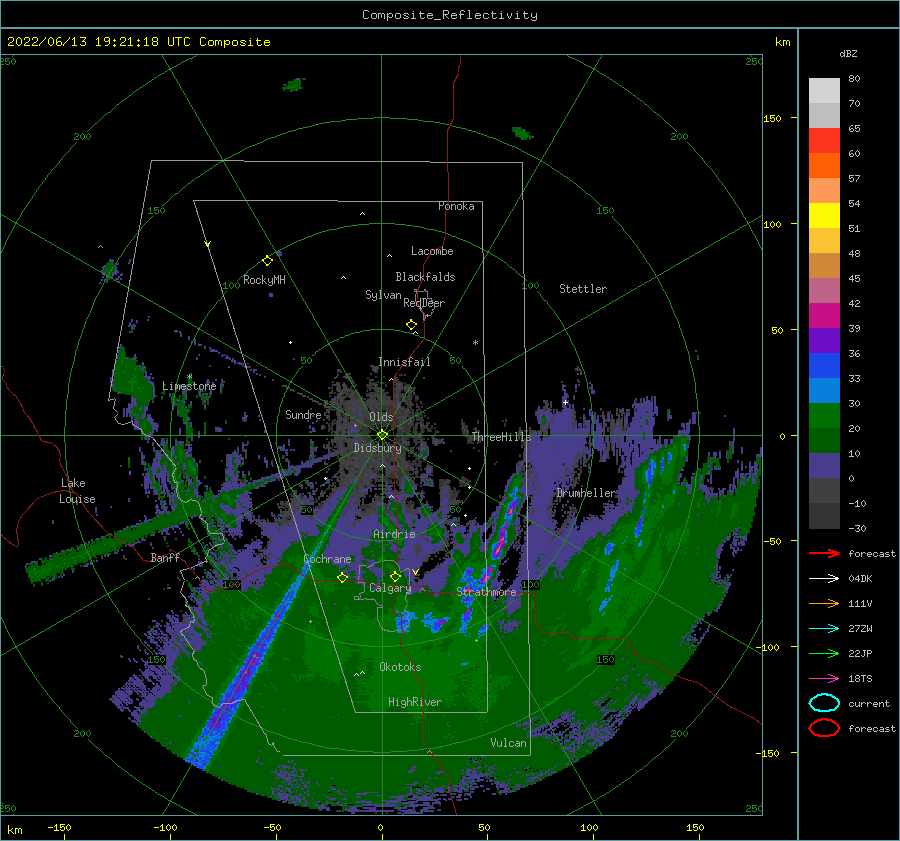
Task: Click the Blackfalds city label
Action: click(425, 277)
